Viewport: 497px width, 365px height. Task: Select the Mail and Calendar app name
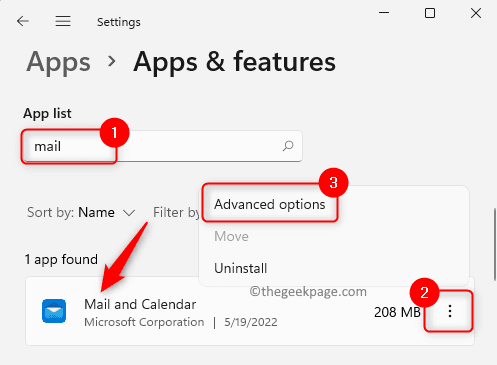pos(140,304)
